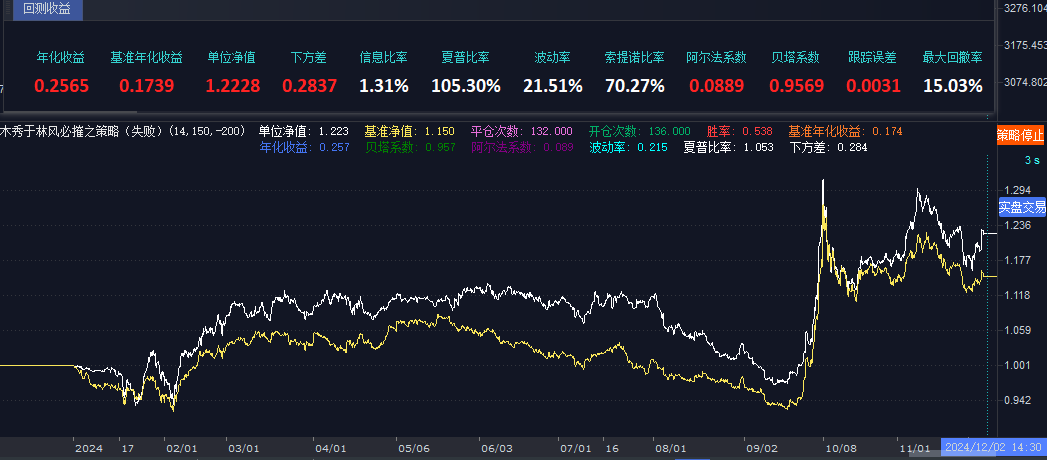Click the 3 s refresh interval label

click(1032, 160)
